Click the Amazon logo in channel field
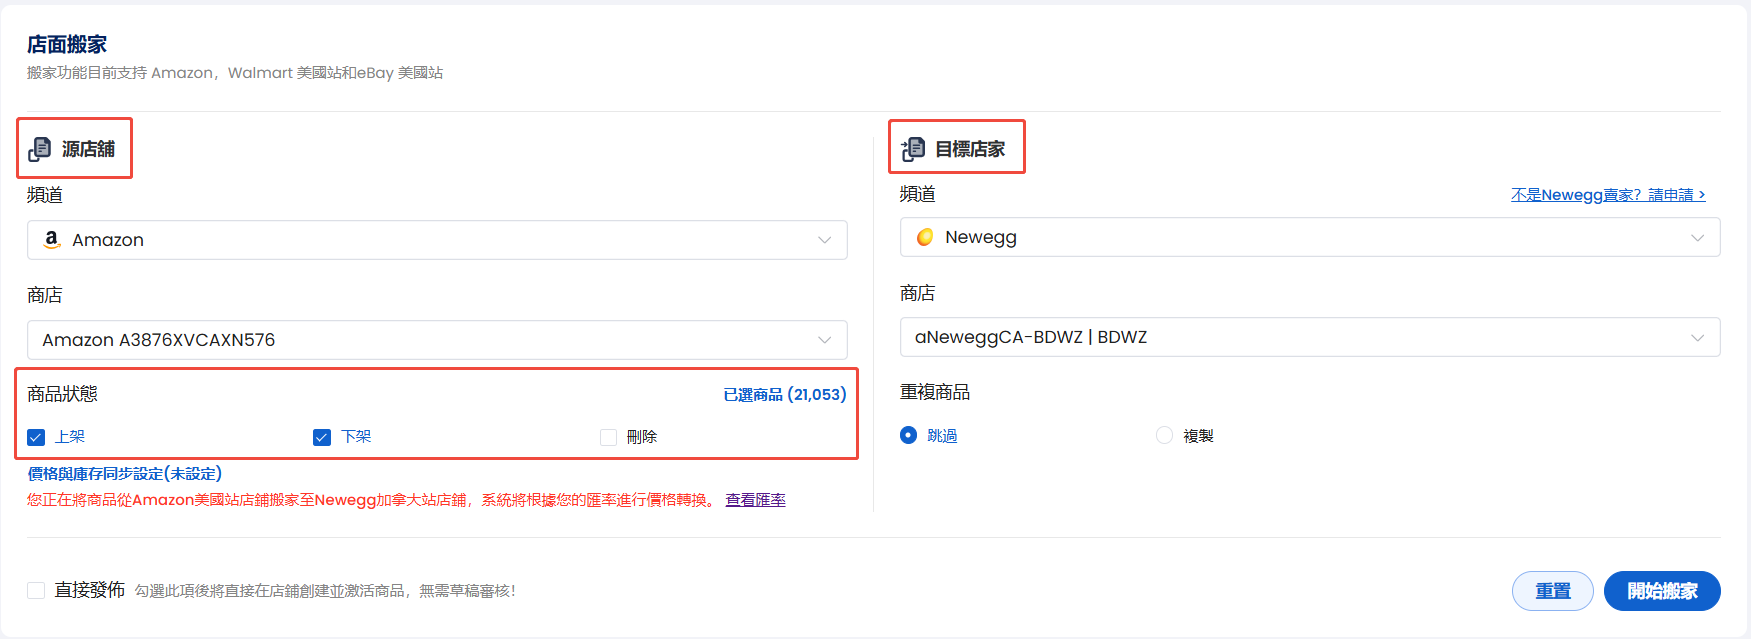Screen dimensions: 1751x639 pyautogui.click(x=52, y=240)
